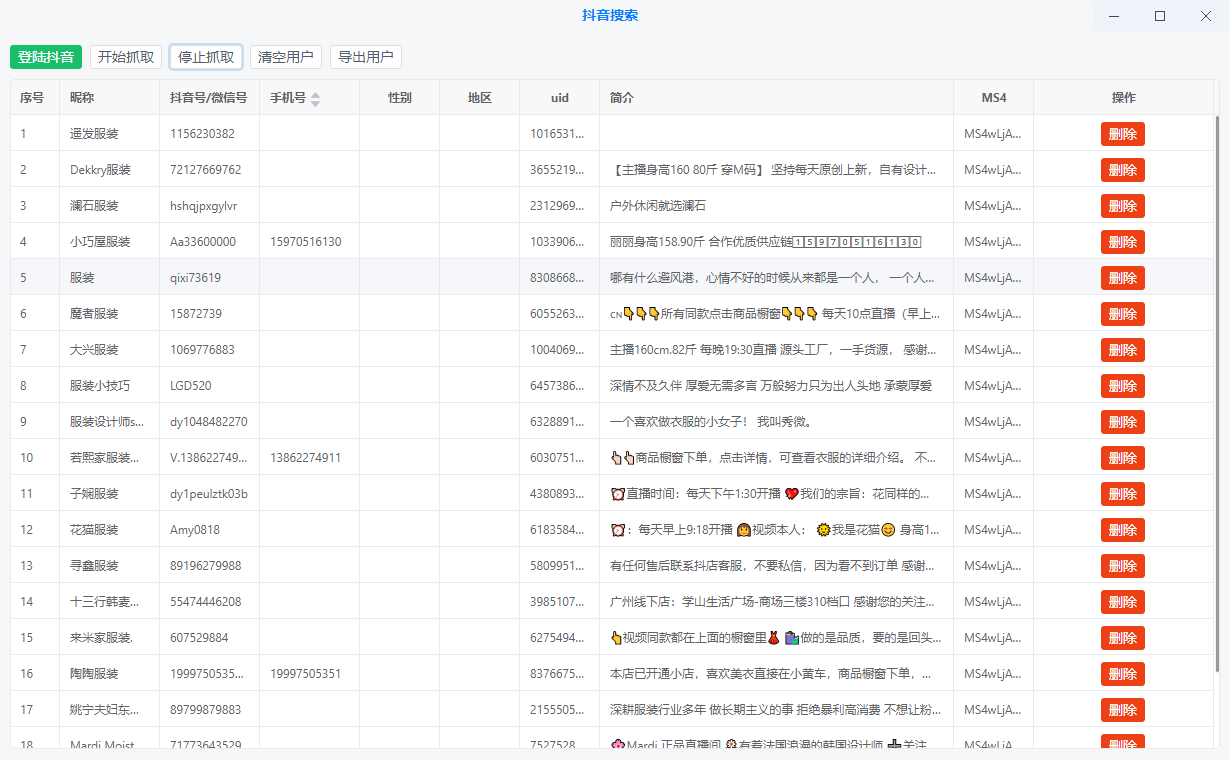The height and width of the screenshot is (760, 1230).
Task: Sort by 手机号 ascending arrow icon
Action: [x=316, y=94]
